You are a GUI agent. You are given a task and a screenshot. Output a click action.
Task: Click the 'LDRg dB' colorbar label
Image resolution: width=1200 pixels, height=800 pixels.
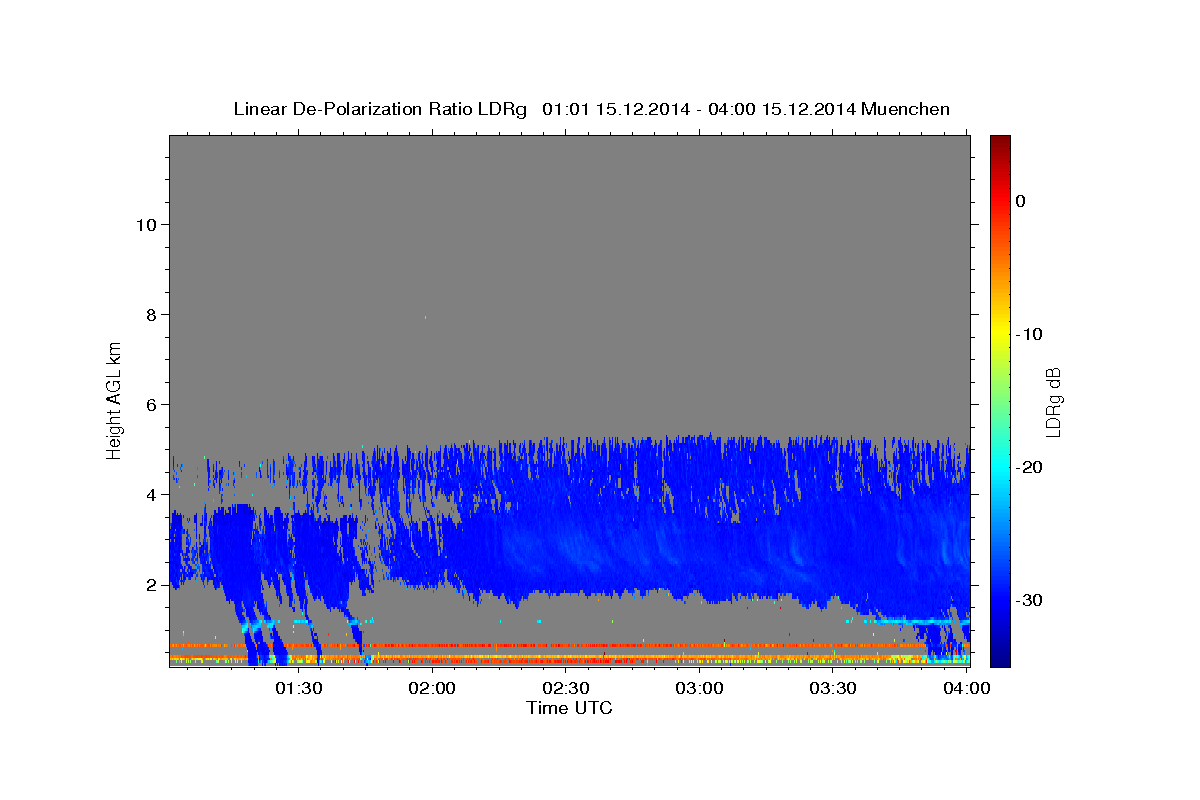click(x=1053, y=402)
